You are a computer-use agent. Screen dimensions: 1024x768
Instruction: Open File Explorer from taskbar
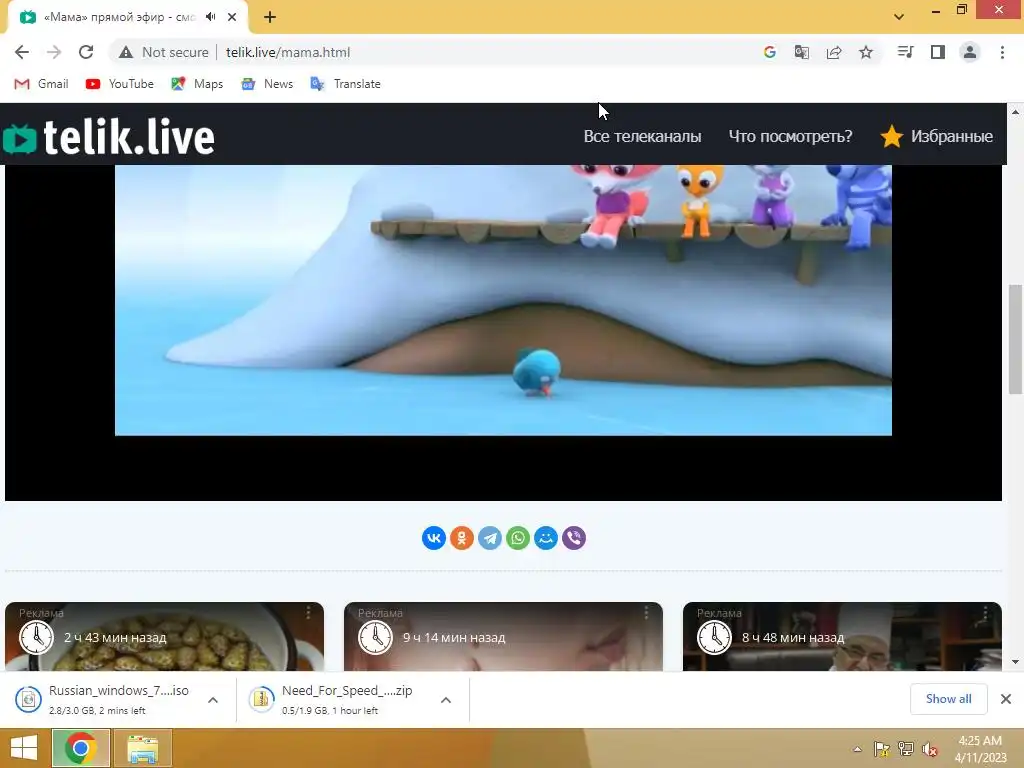[x=142, y=748]
